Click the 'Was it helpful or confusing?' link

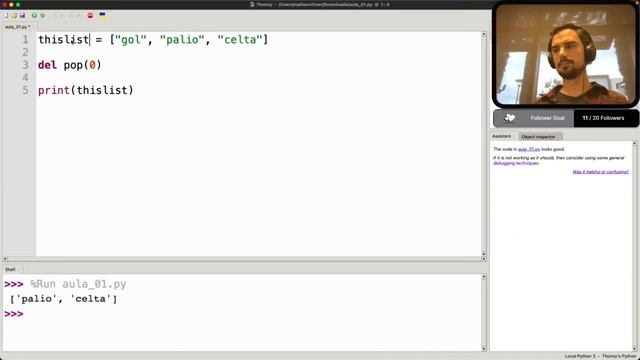pyautogui.click(x=600, y=172)
